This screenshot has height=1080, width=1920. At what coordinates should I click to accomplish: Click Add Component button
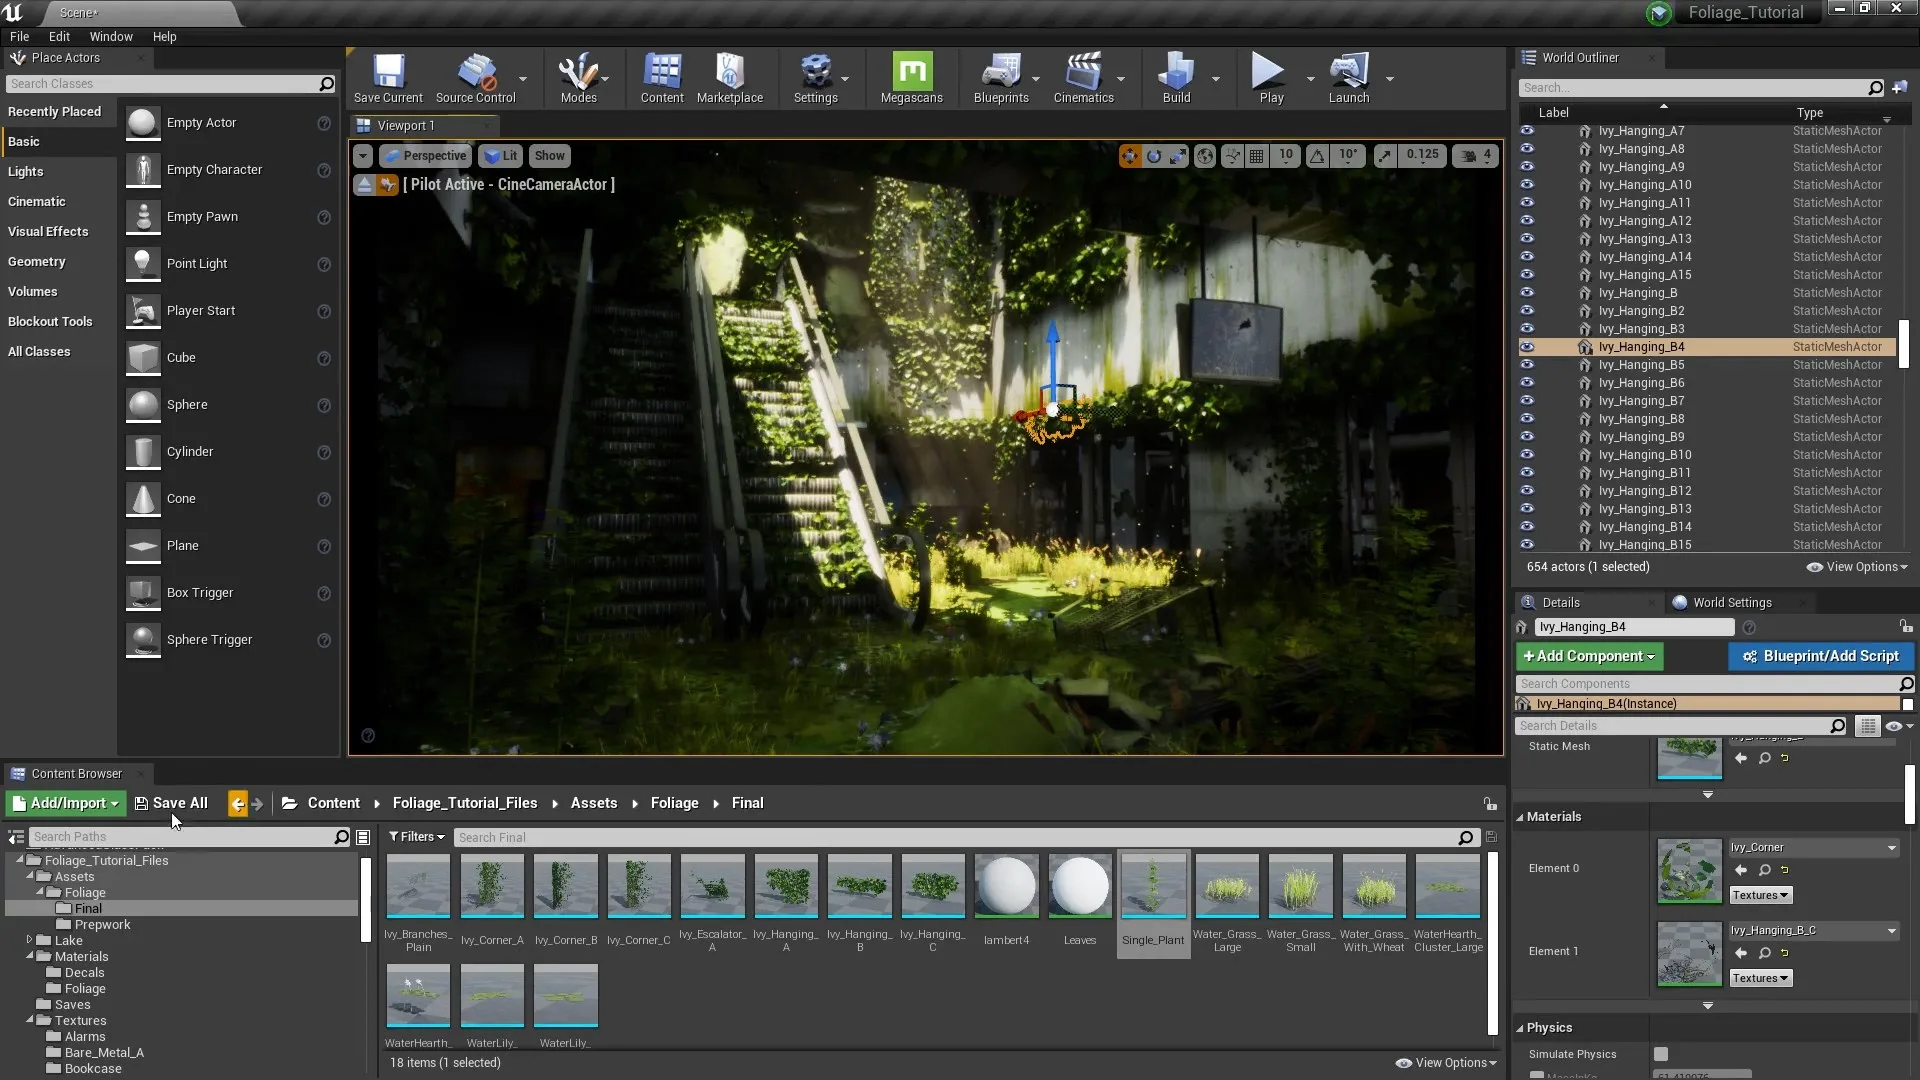(1588, 655)
